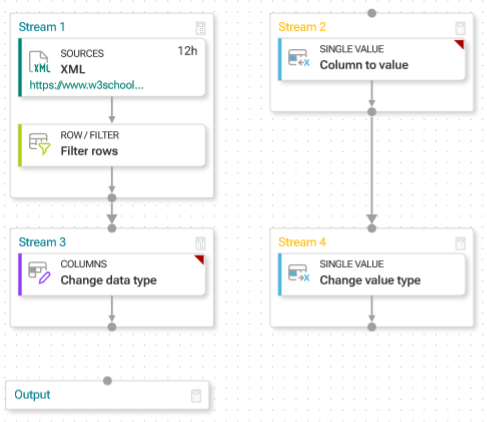Click the Filter rows funnel icon
487x422 pixels.
click(x=40, y=144)
